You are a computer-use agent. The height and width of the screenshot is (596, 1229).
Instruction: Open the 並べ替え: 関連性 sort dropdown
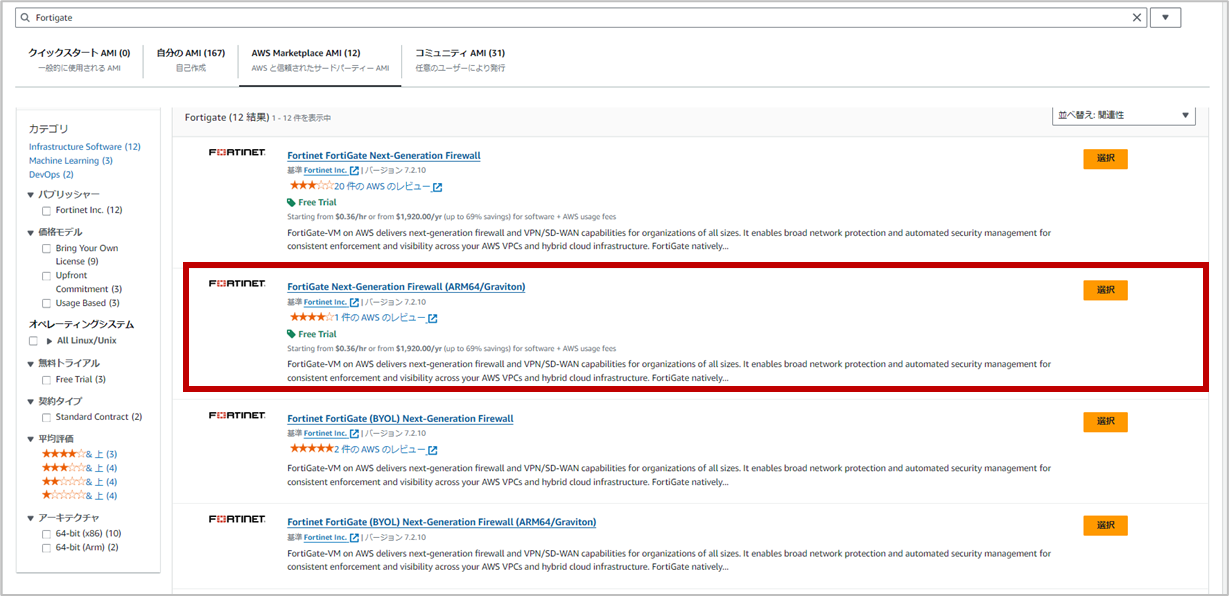[1122, 114]
